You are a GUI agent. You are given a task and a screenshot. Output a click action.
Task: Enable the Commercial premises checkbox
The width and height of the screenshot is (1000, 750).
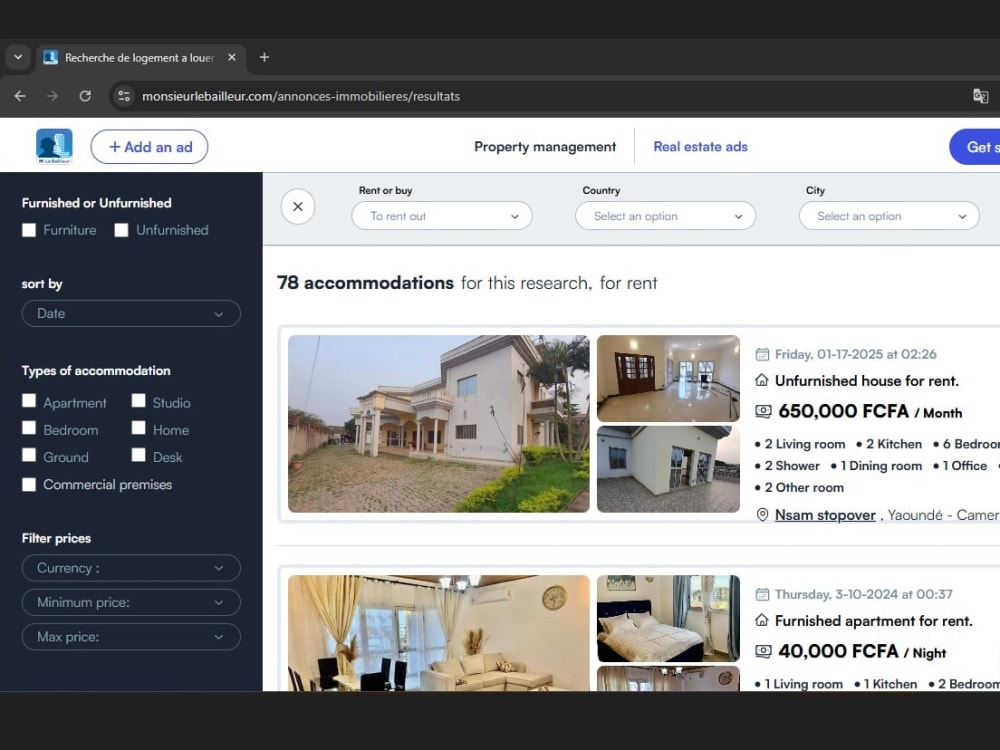[29, 485]
